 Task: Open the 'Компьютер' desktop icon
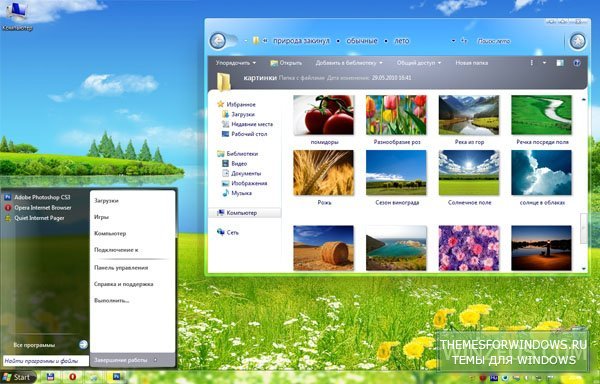16,16
